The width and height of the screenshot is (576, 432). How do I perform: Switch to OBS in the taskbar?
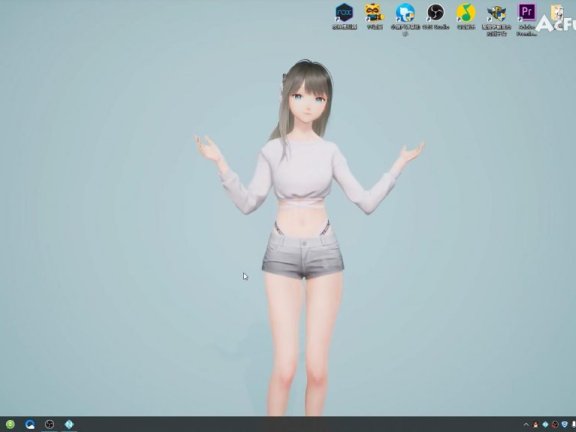pos(50,425)
